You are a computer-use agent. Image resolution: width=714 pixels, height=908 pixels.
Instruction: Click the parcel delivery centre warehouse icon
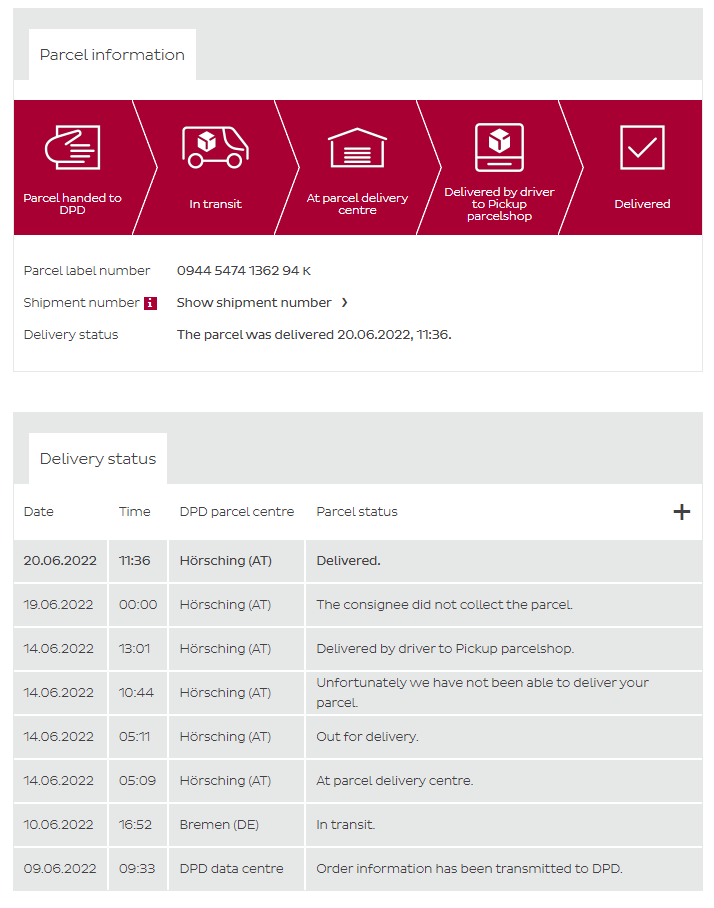tap(357, 148)
